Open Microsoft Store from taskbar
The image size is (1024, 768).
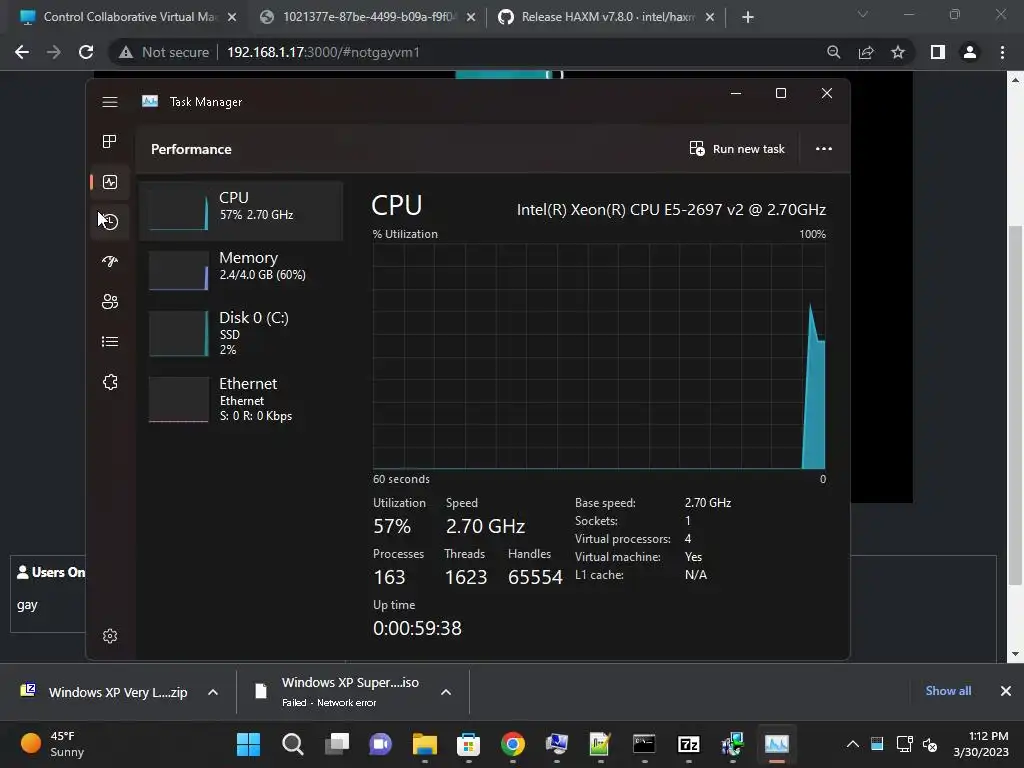(x=468, y=744)
